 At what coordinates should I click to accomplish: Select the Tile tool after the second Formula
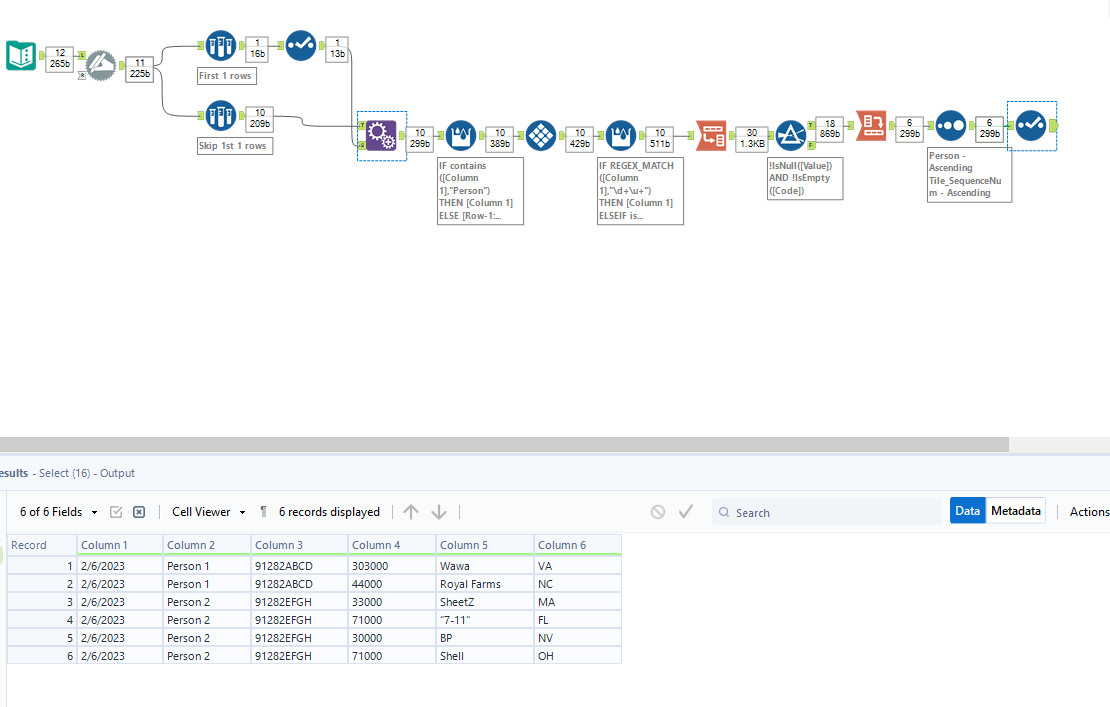pyautogui.click(x=711, y=135)
